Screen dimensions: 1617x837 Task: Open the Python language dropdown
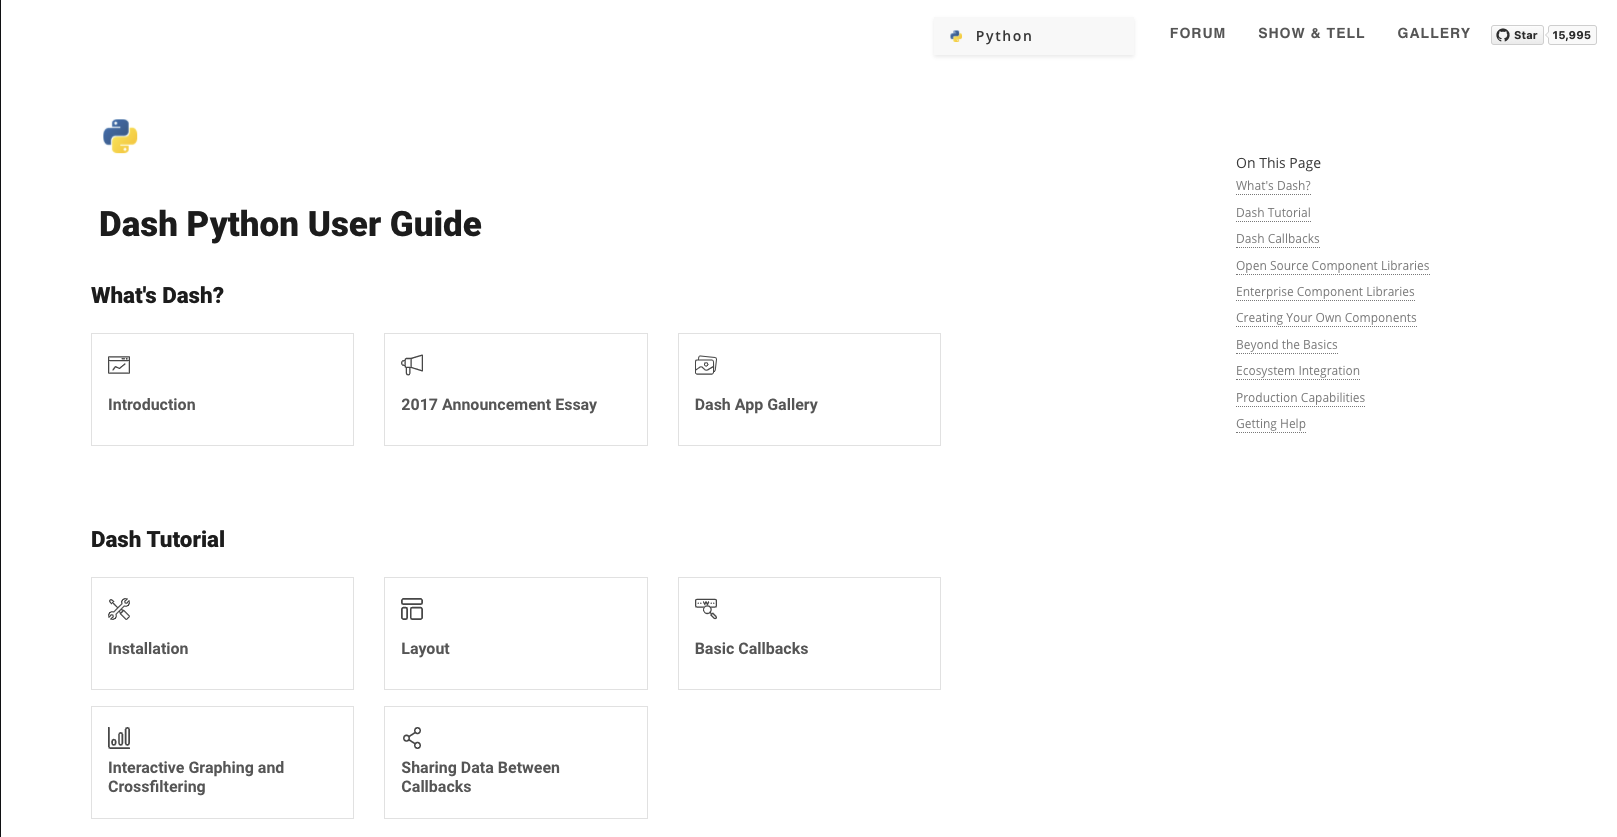click(x=1033, y=36)
